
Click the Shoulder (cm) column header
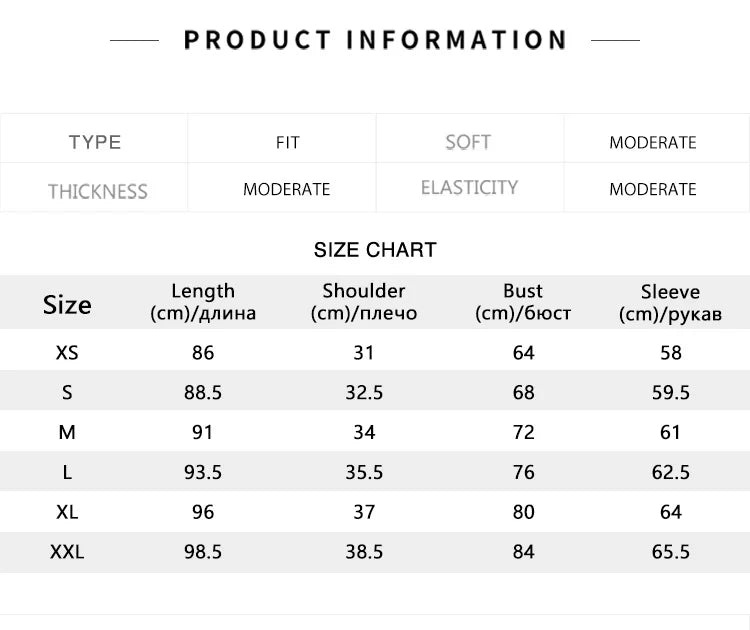pyautogui.click(x=364, y=302)
